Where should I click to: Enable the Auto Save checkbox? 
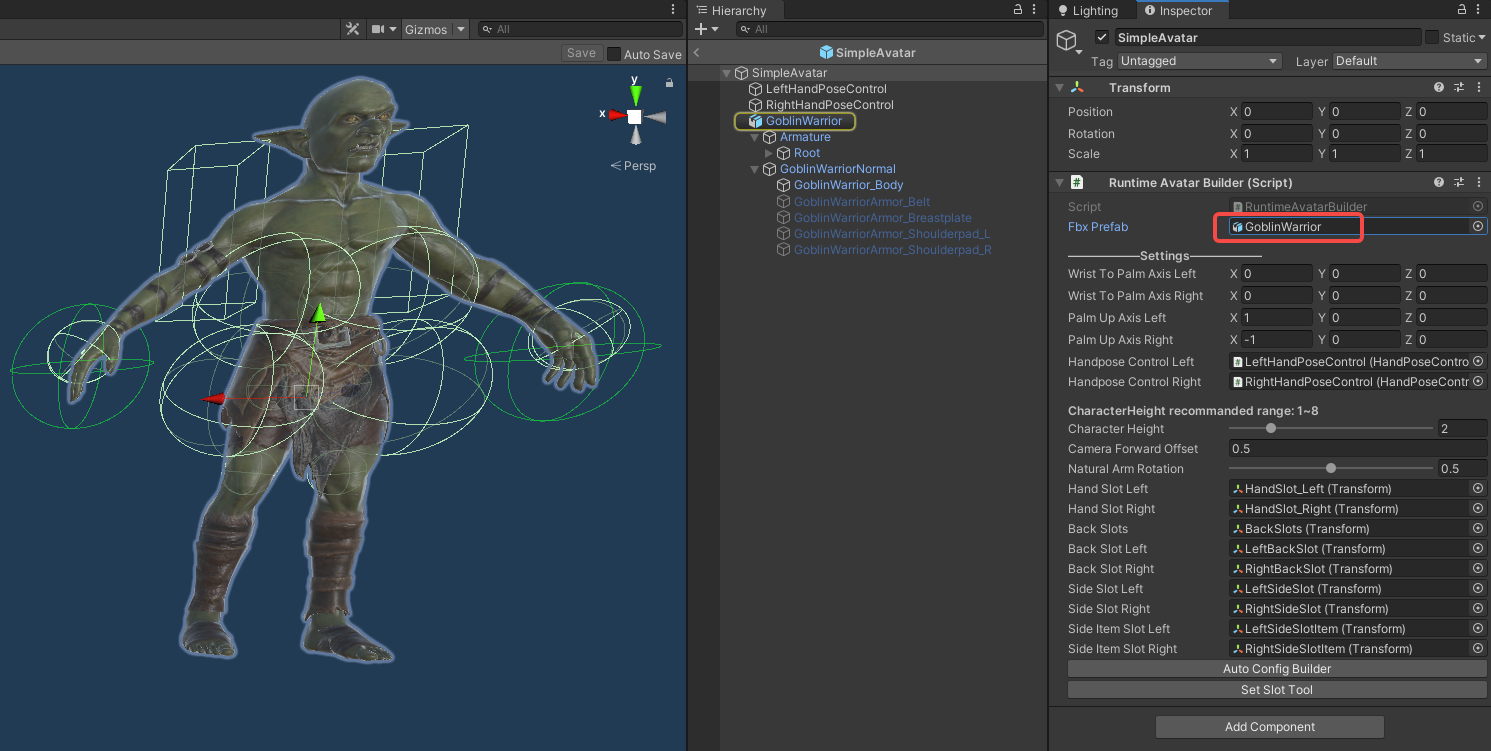point(614,54)
